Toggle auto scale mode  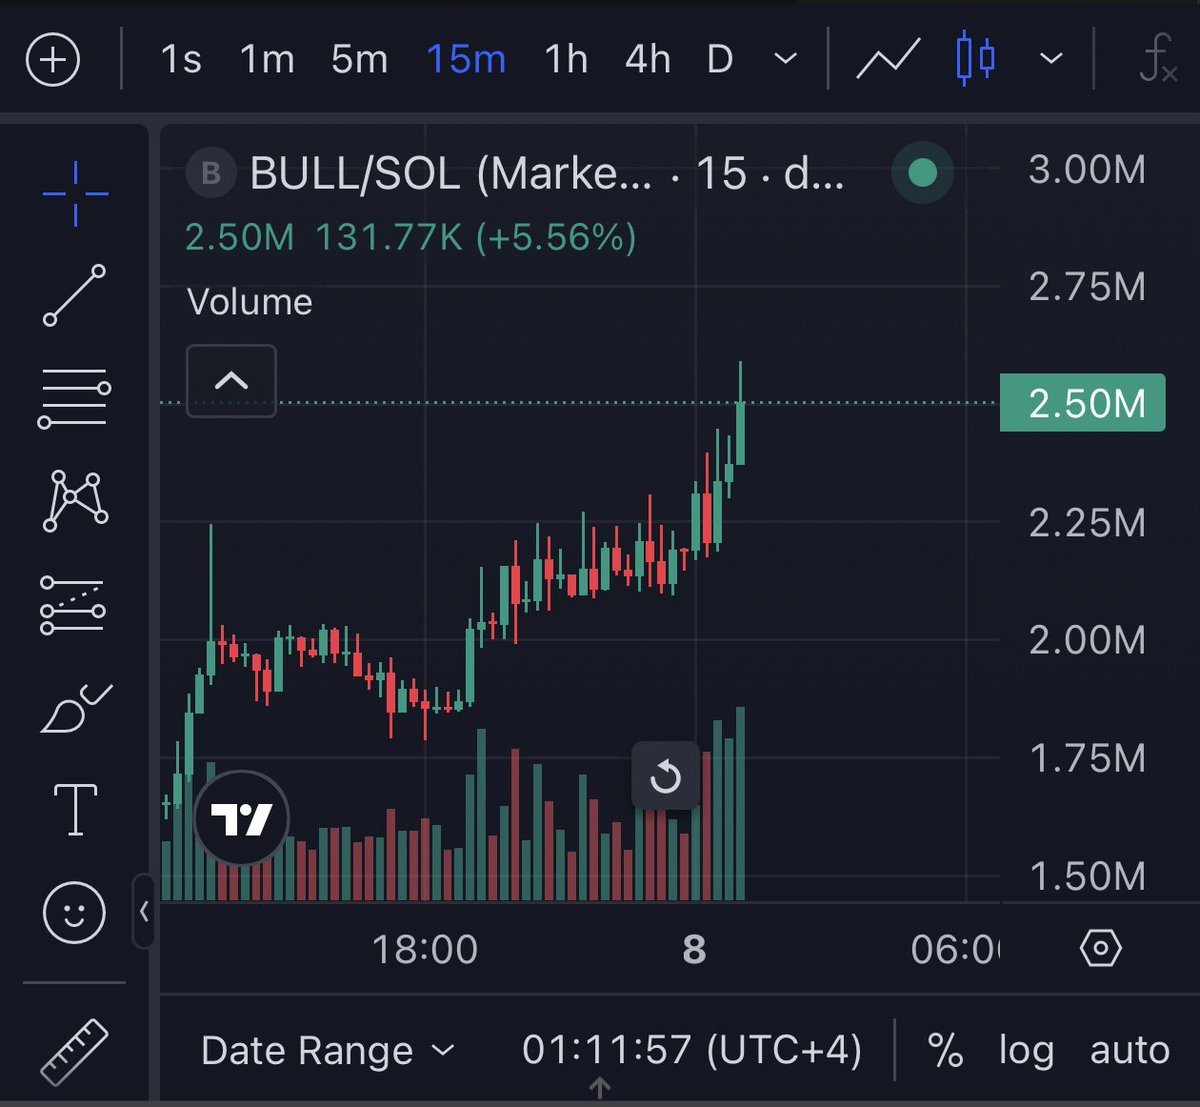click(x=1129, y=1051)
